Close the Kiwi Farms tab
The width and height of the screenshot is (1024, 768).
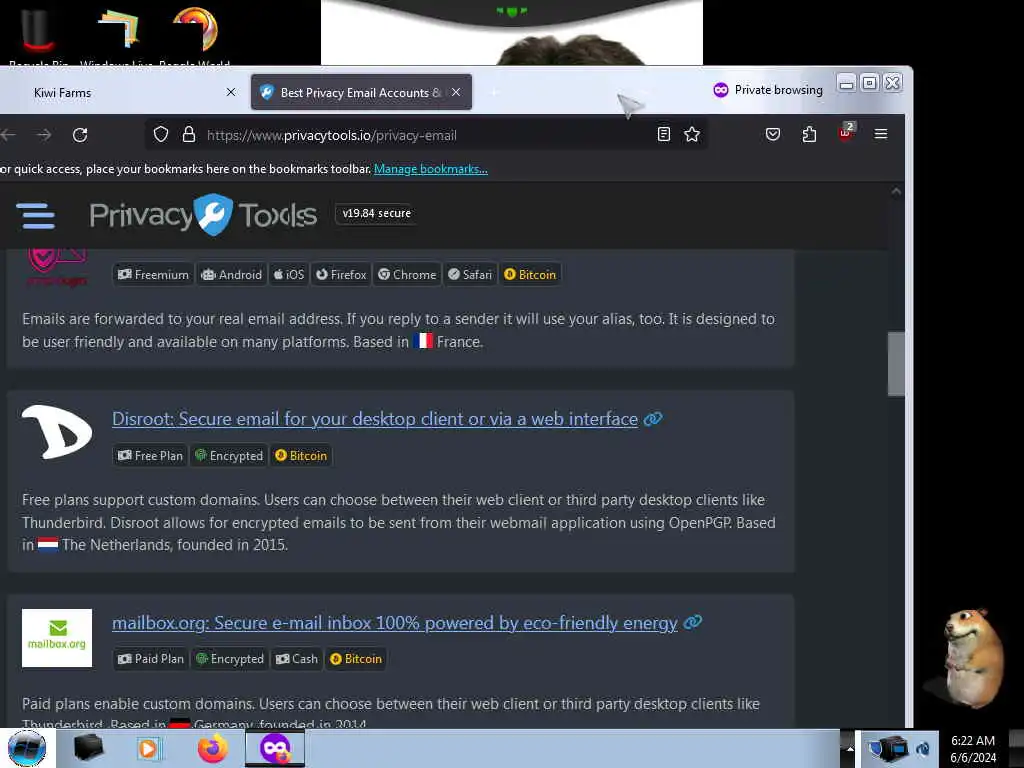231,92
